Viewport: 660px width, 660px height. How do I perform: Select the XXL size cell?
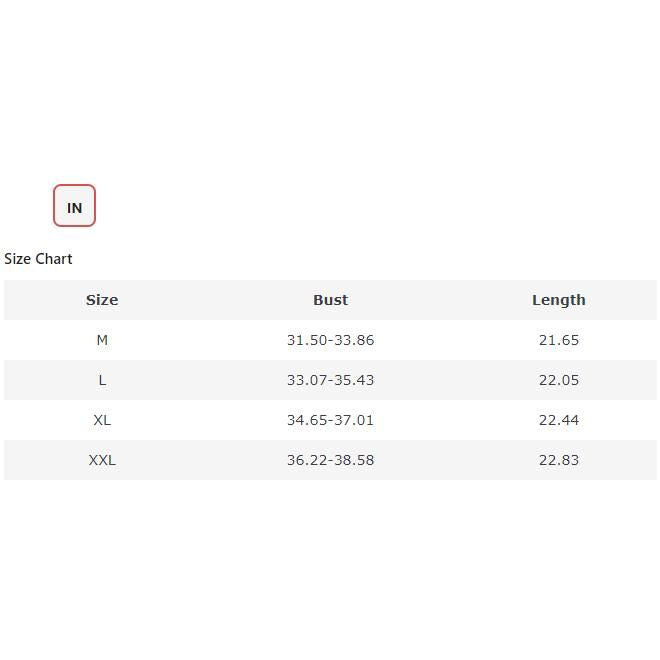point(102,460)
